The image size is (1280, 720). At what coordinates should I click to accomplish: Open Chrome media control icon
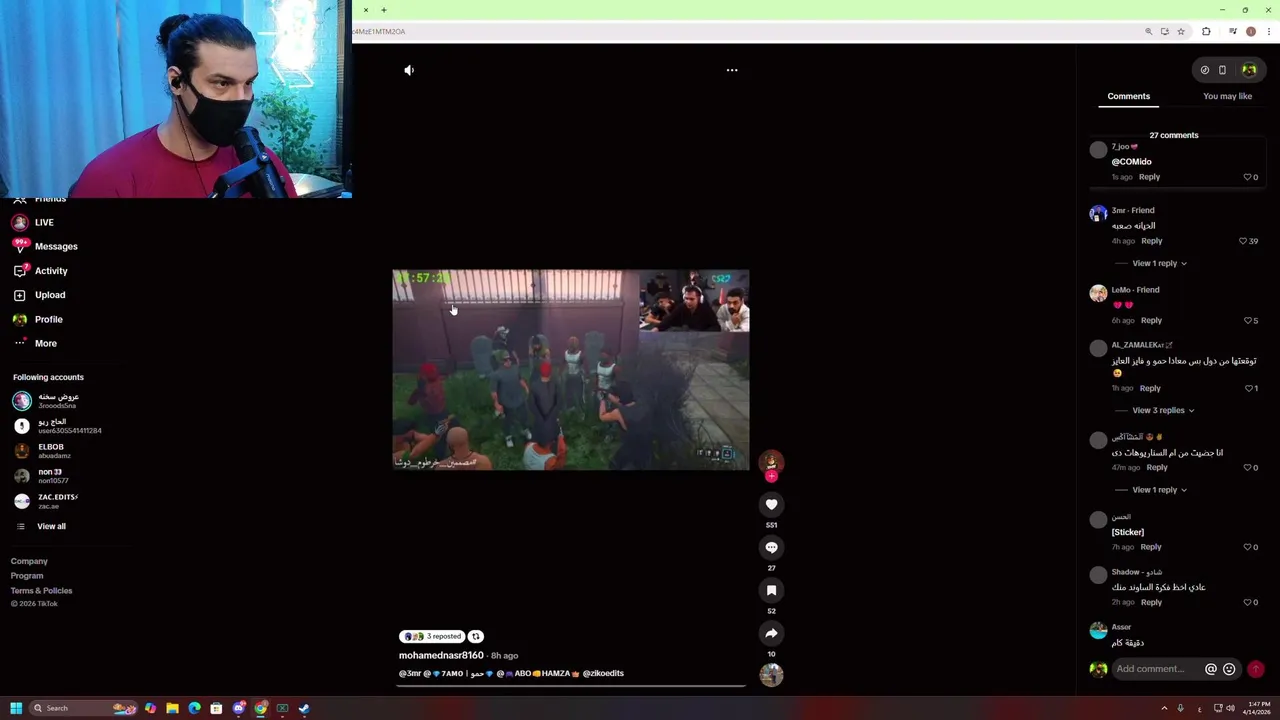pos(1233,32)
